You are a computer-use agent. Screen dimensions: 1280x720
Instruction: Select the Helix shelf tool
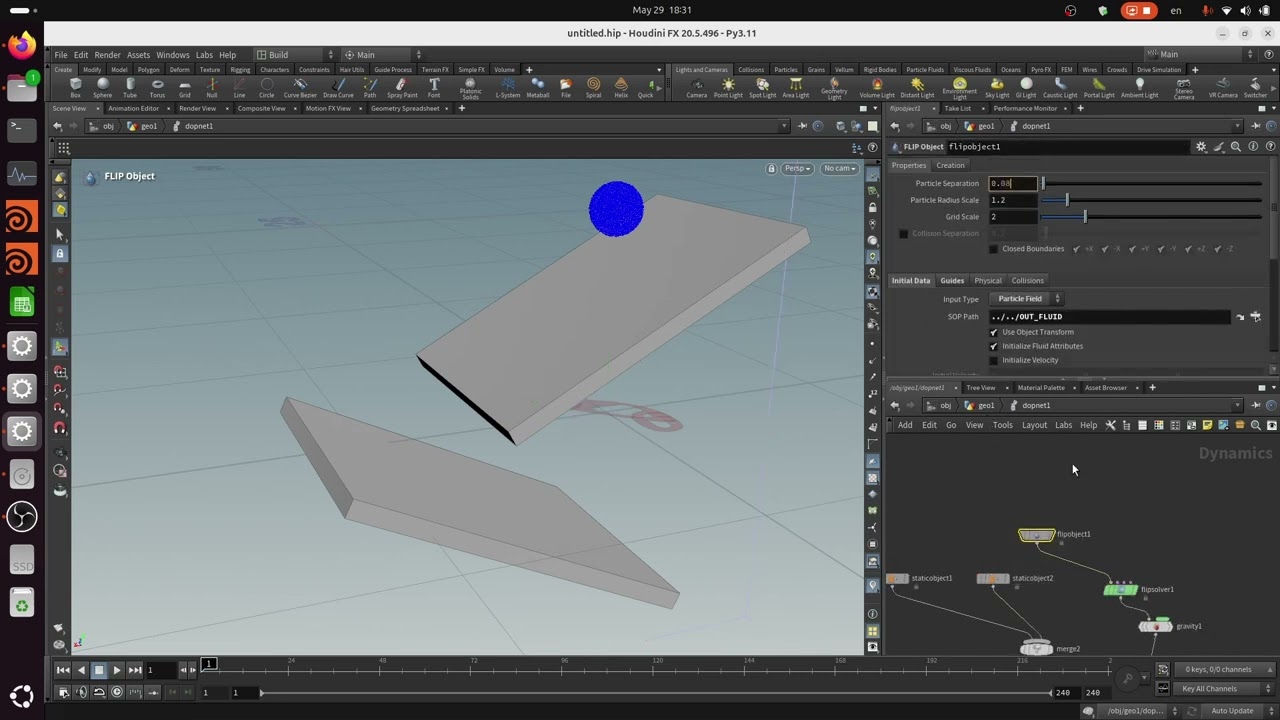click(x=621, y=87)
